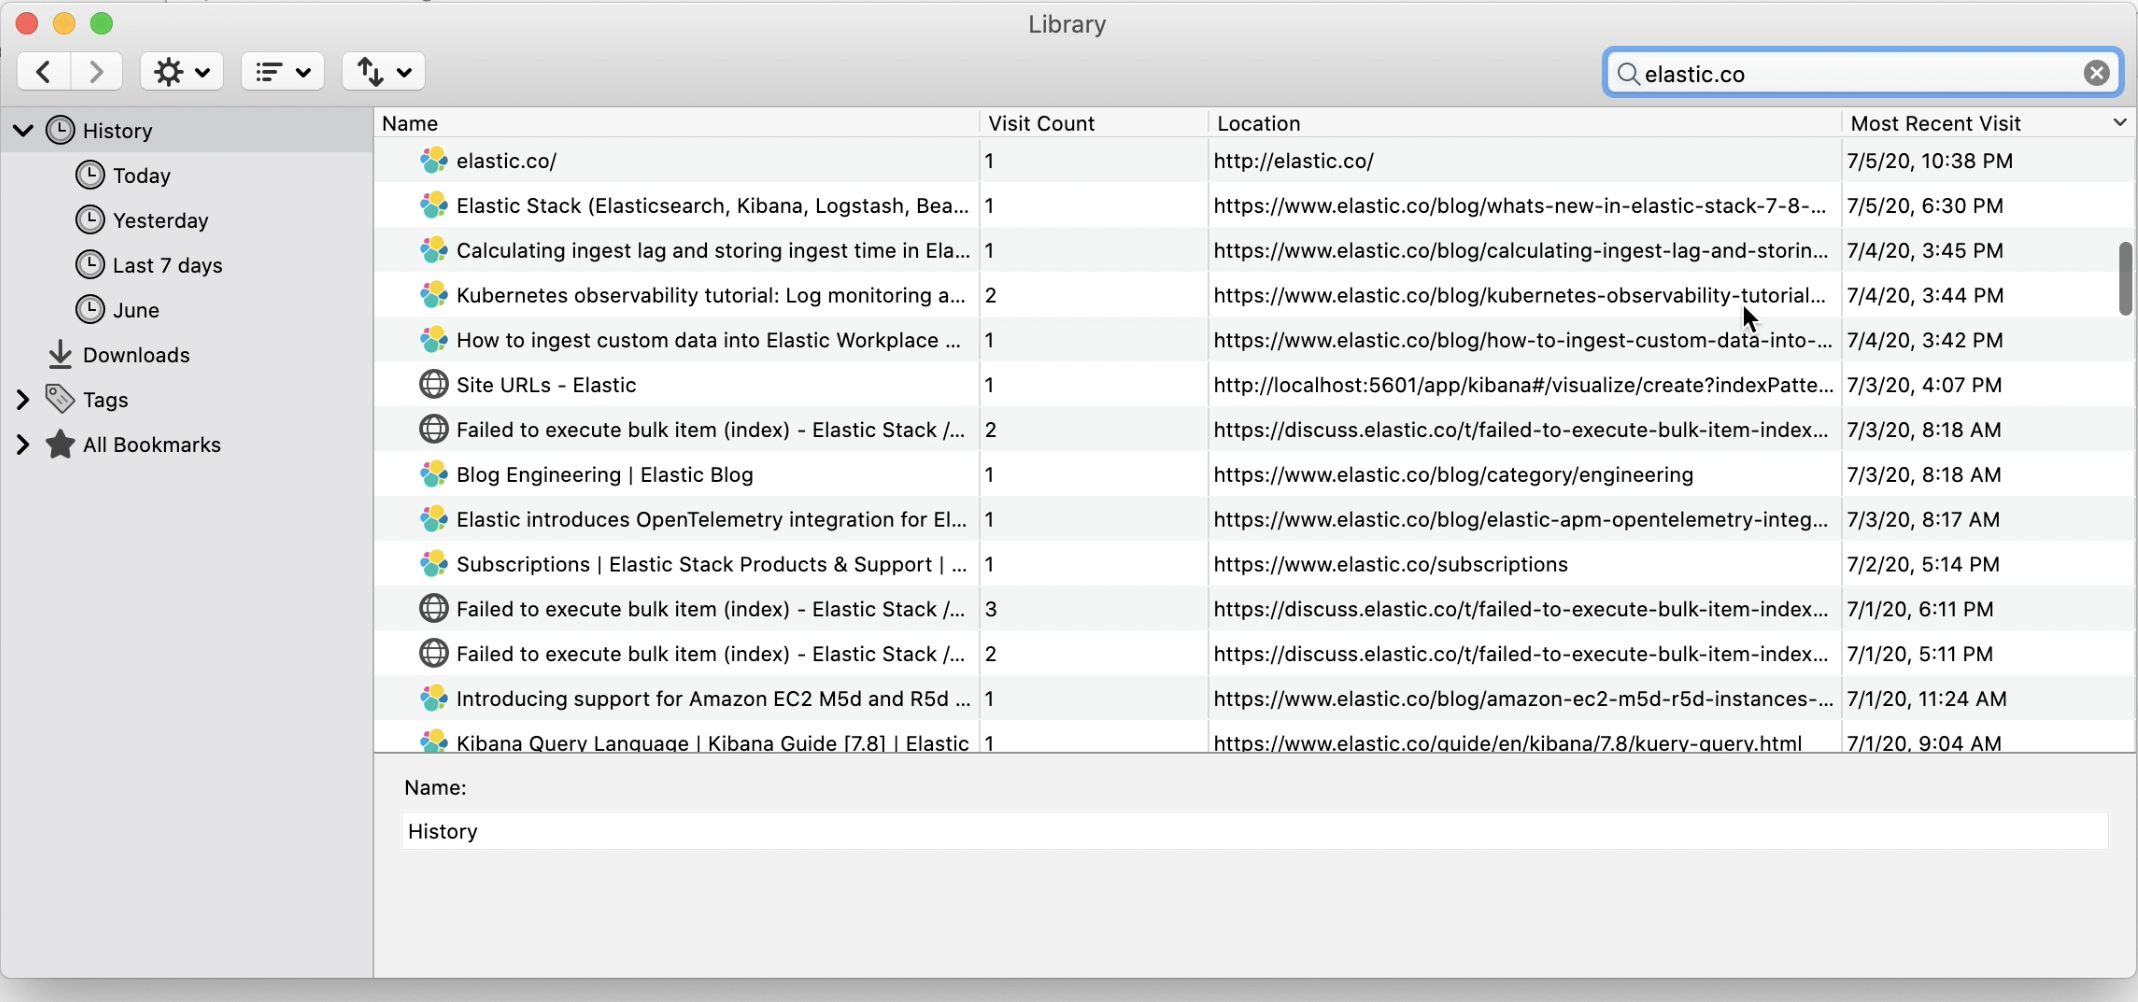
Task: Select 'Elastic introduces OpenTelemetry integration' entry
Action: [711, 520]
